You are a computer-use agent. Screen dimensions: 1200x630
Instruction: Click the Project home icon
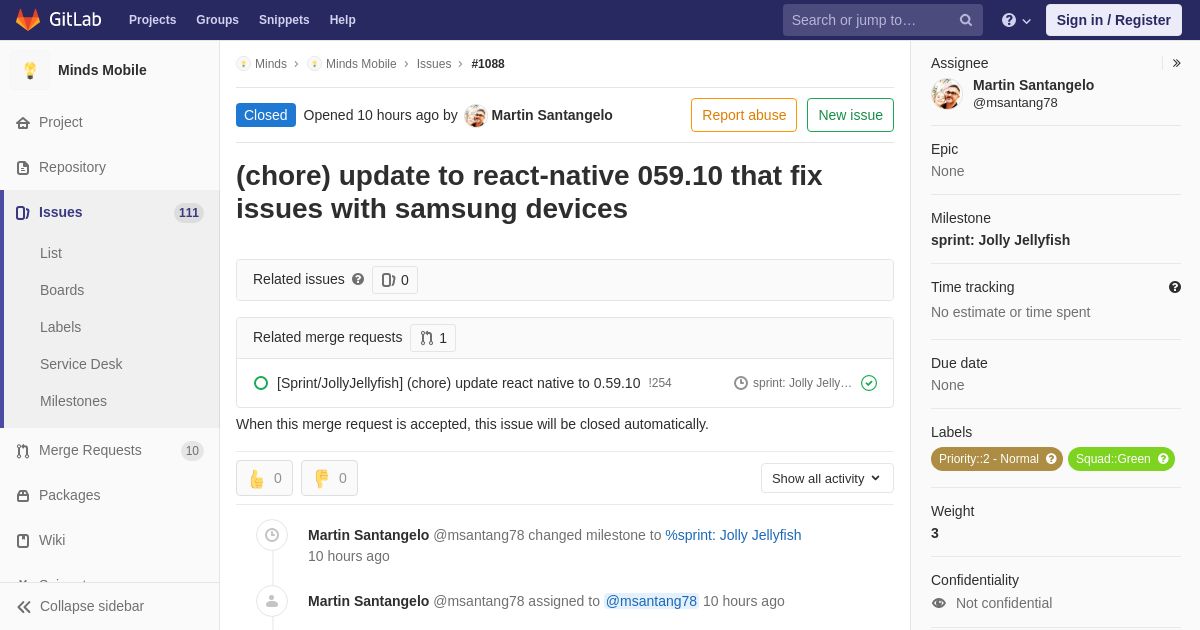click(23, 123)
